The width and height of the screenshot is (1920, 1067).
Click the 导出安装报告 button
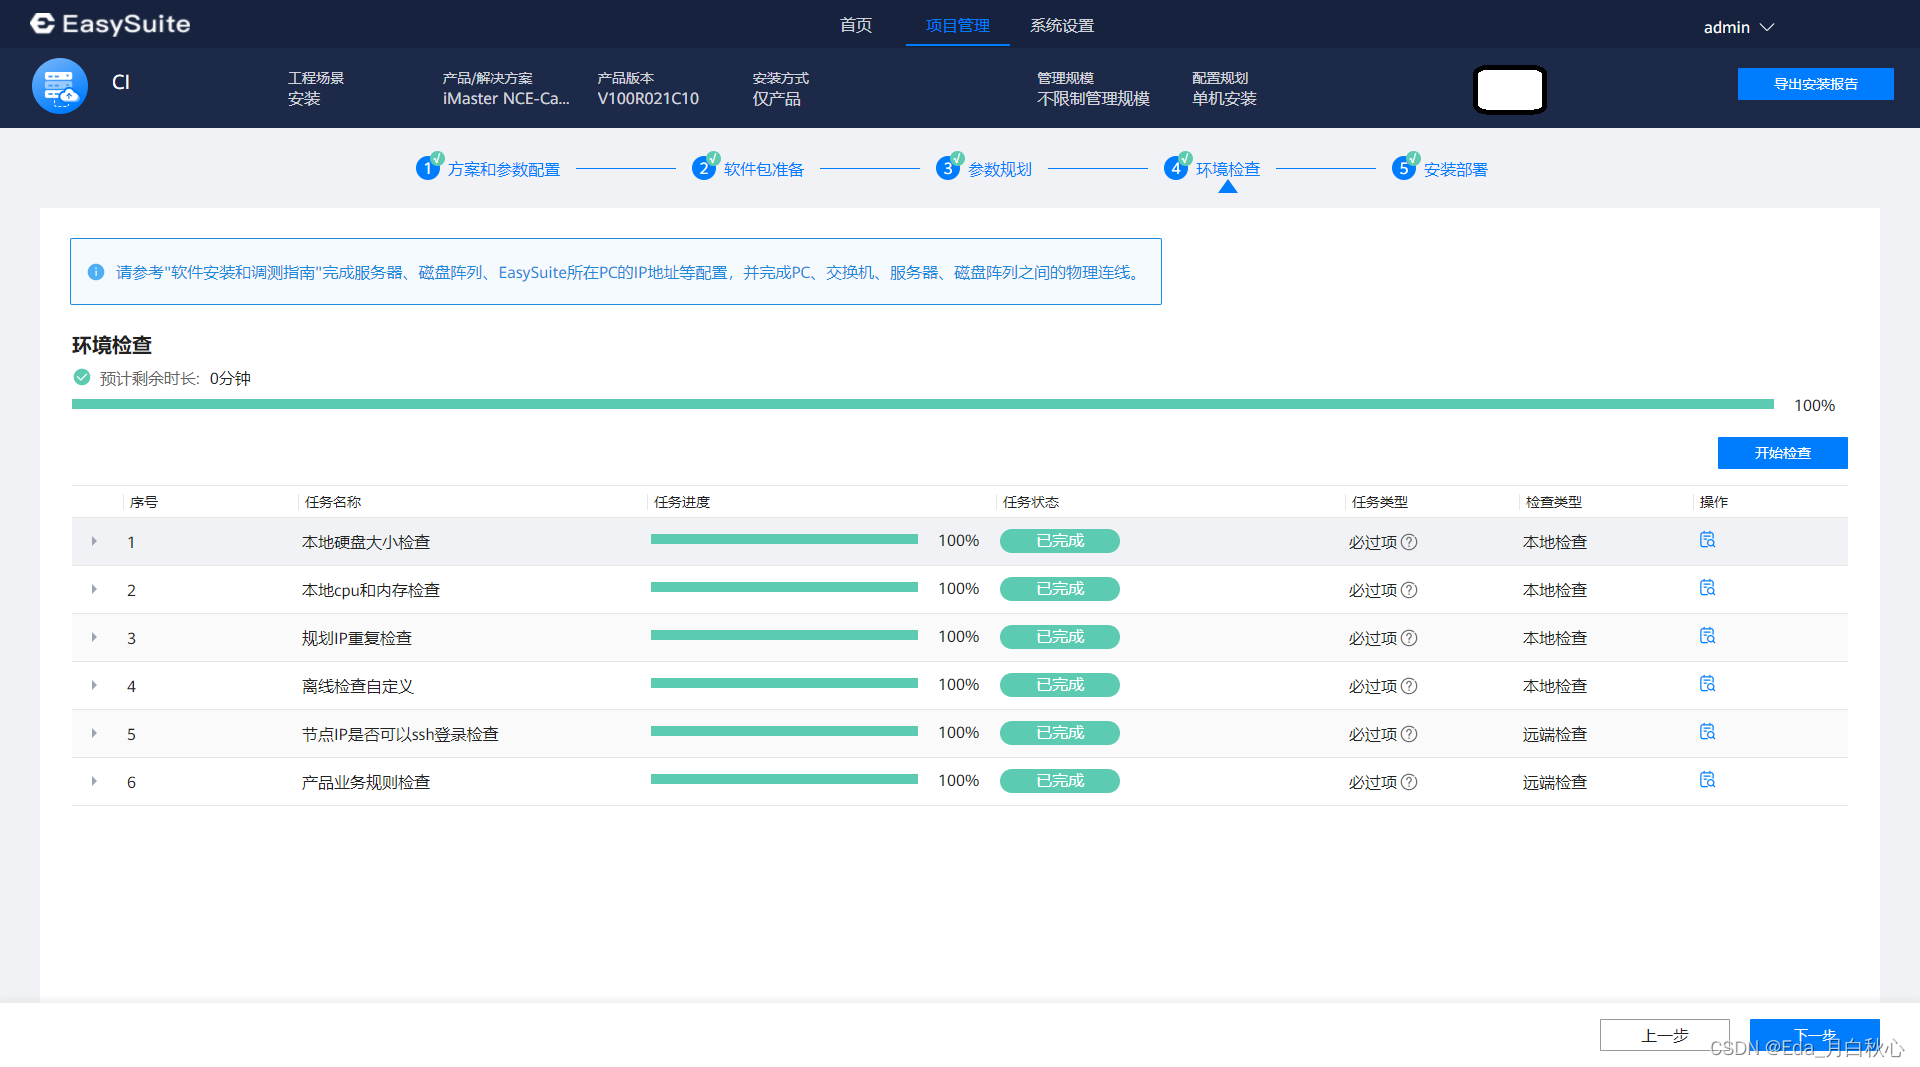click(x=1815, y=84)
